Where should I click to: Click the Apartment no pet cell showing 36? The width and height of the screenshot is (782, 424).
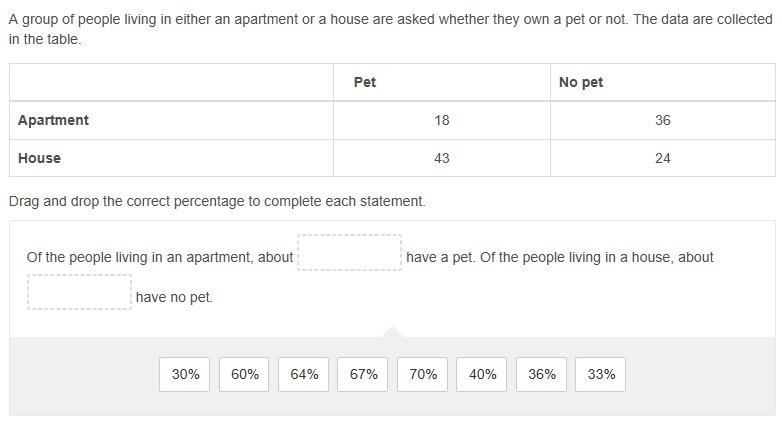click(663, 120)
